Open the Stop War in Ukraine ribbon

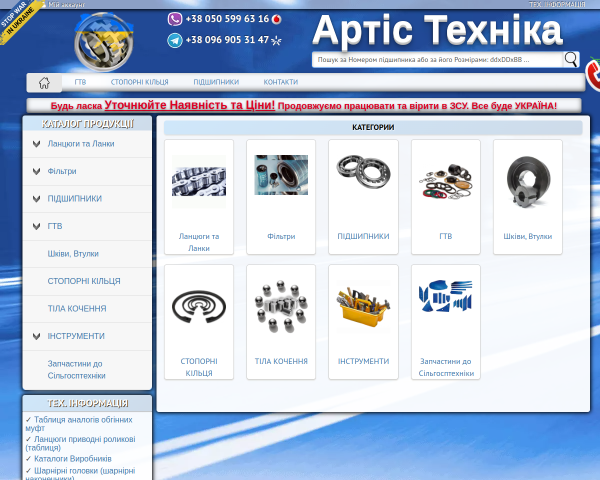tap(18, 19)
